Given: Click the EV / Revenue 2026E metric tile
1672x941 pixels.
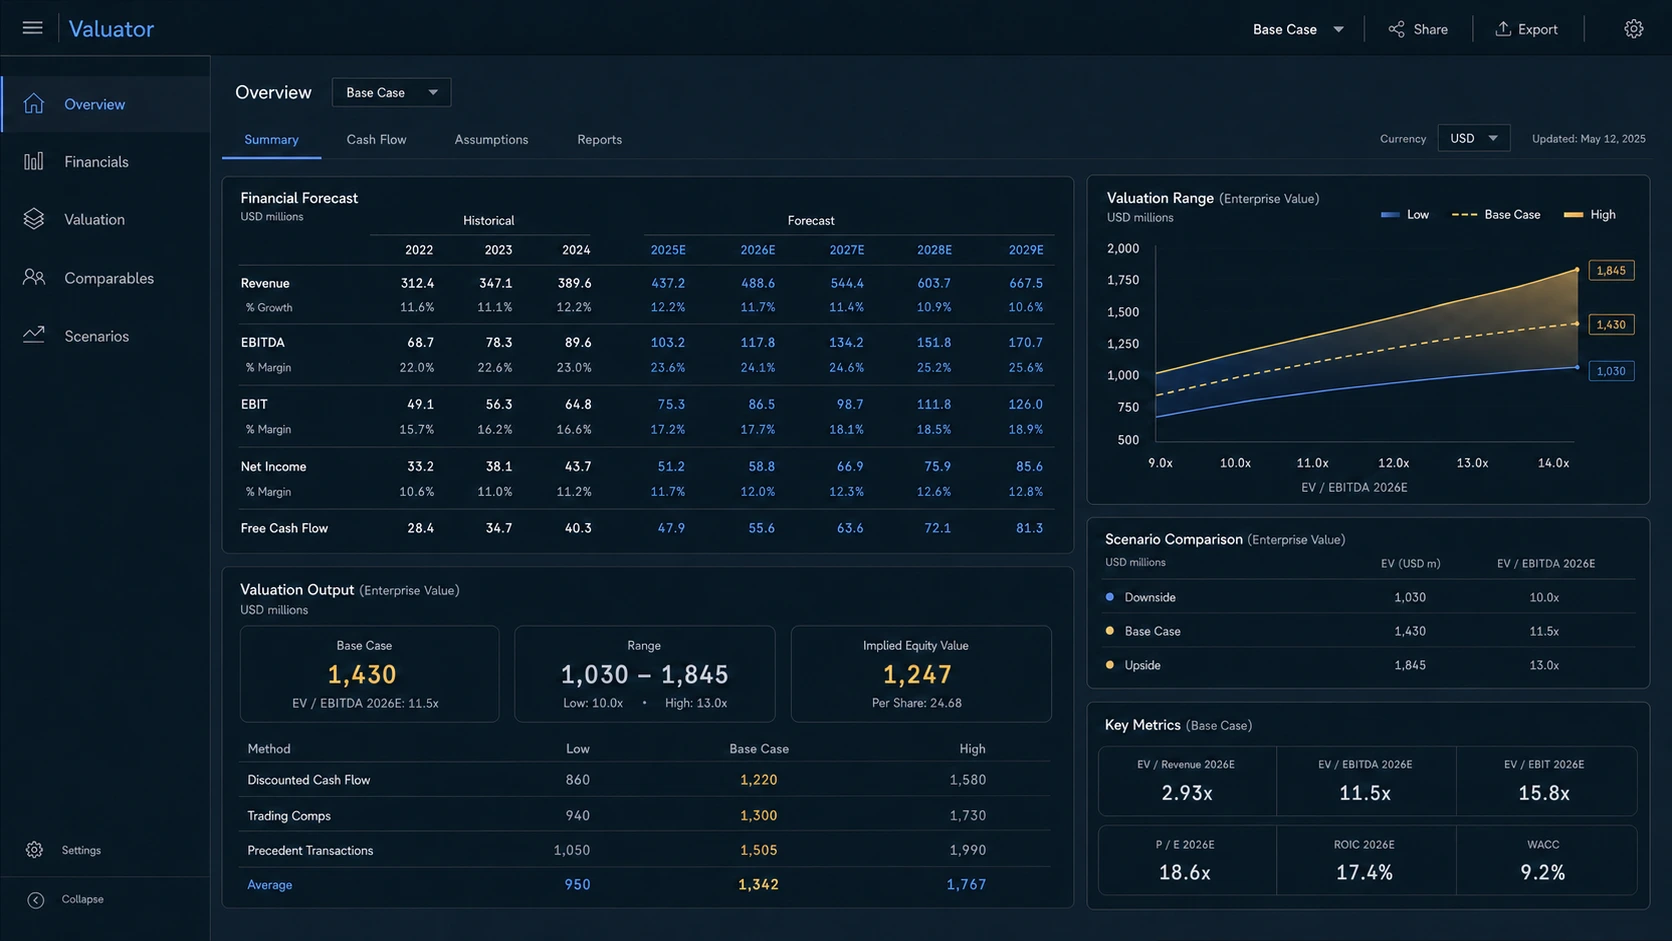Looking at the screenshot, I should 1187,781.
